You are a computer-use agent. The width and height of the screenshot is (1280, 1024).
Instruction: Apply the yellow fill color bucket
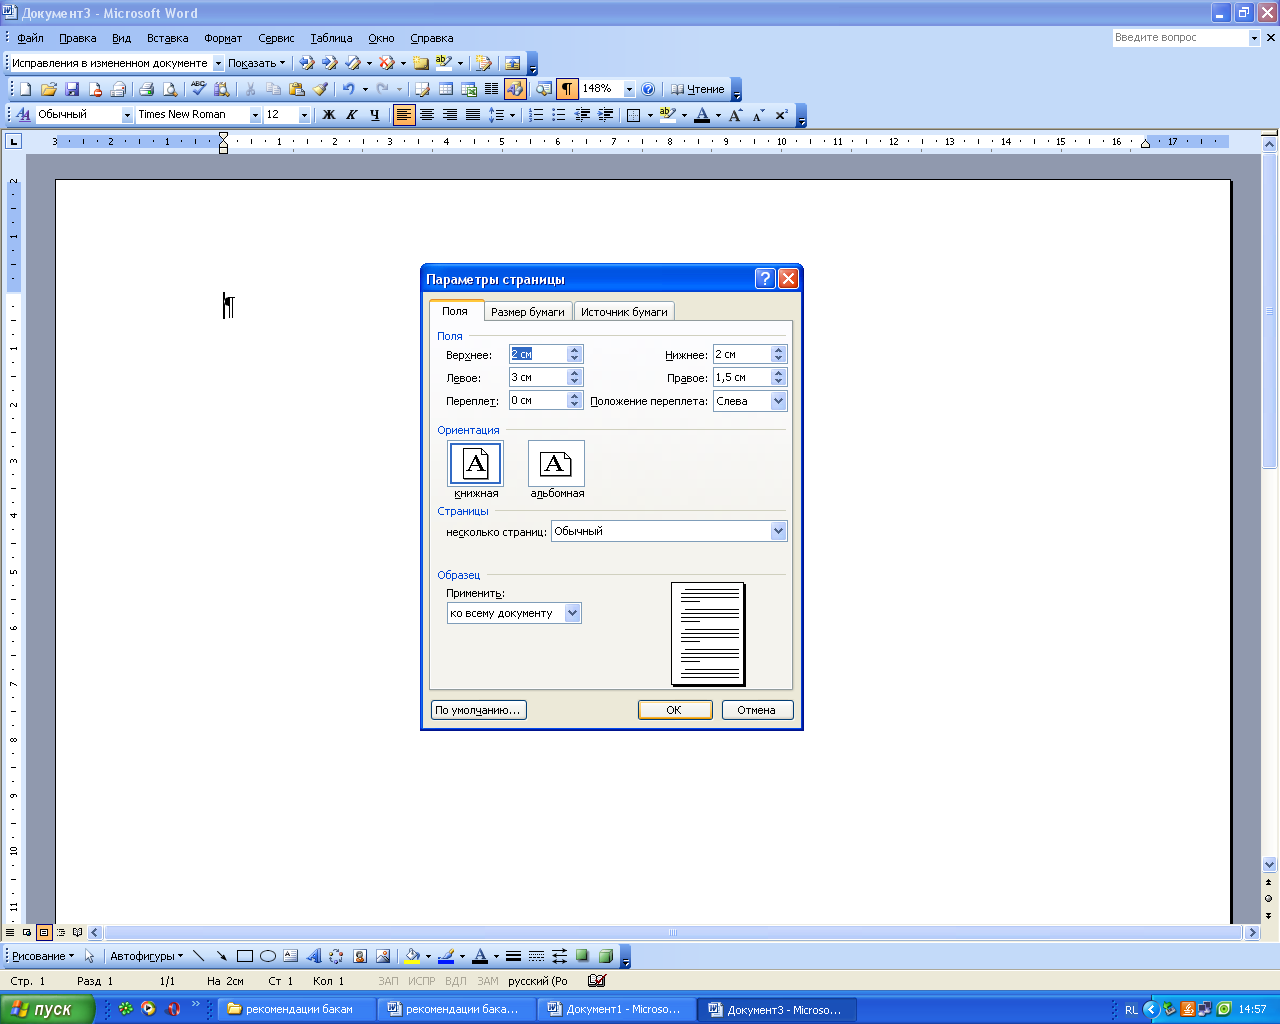point(411,956)
